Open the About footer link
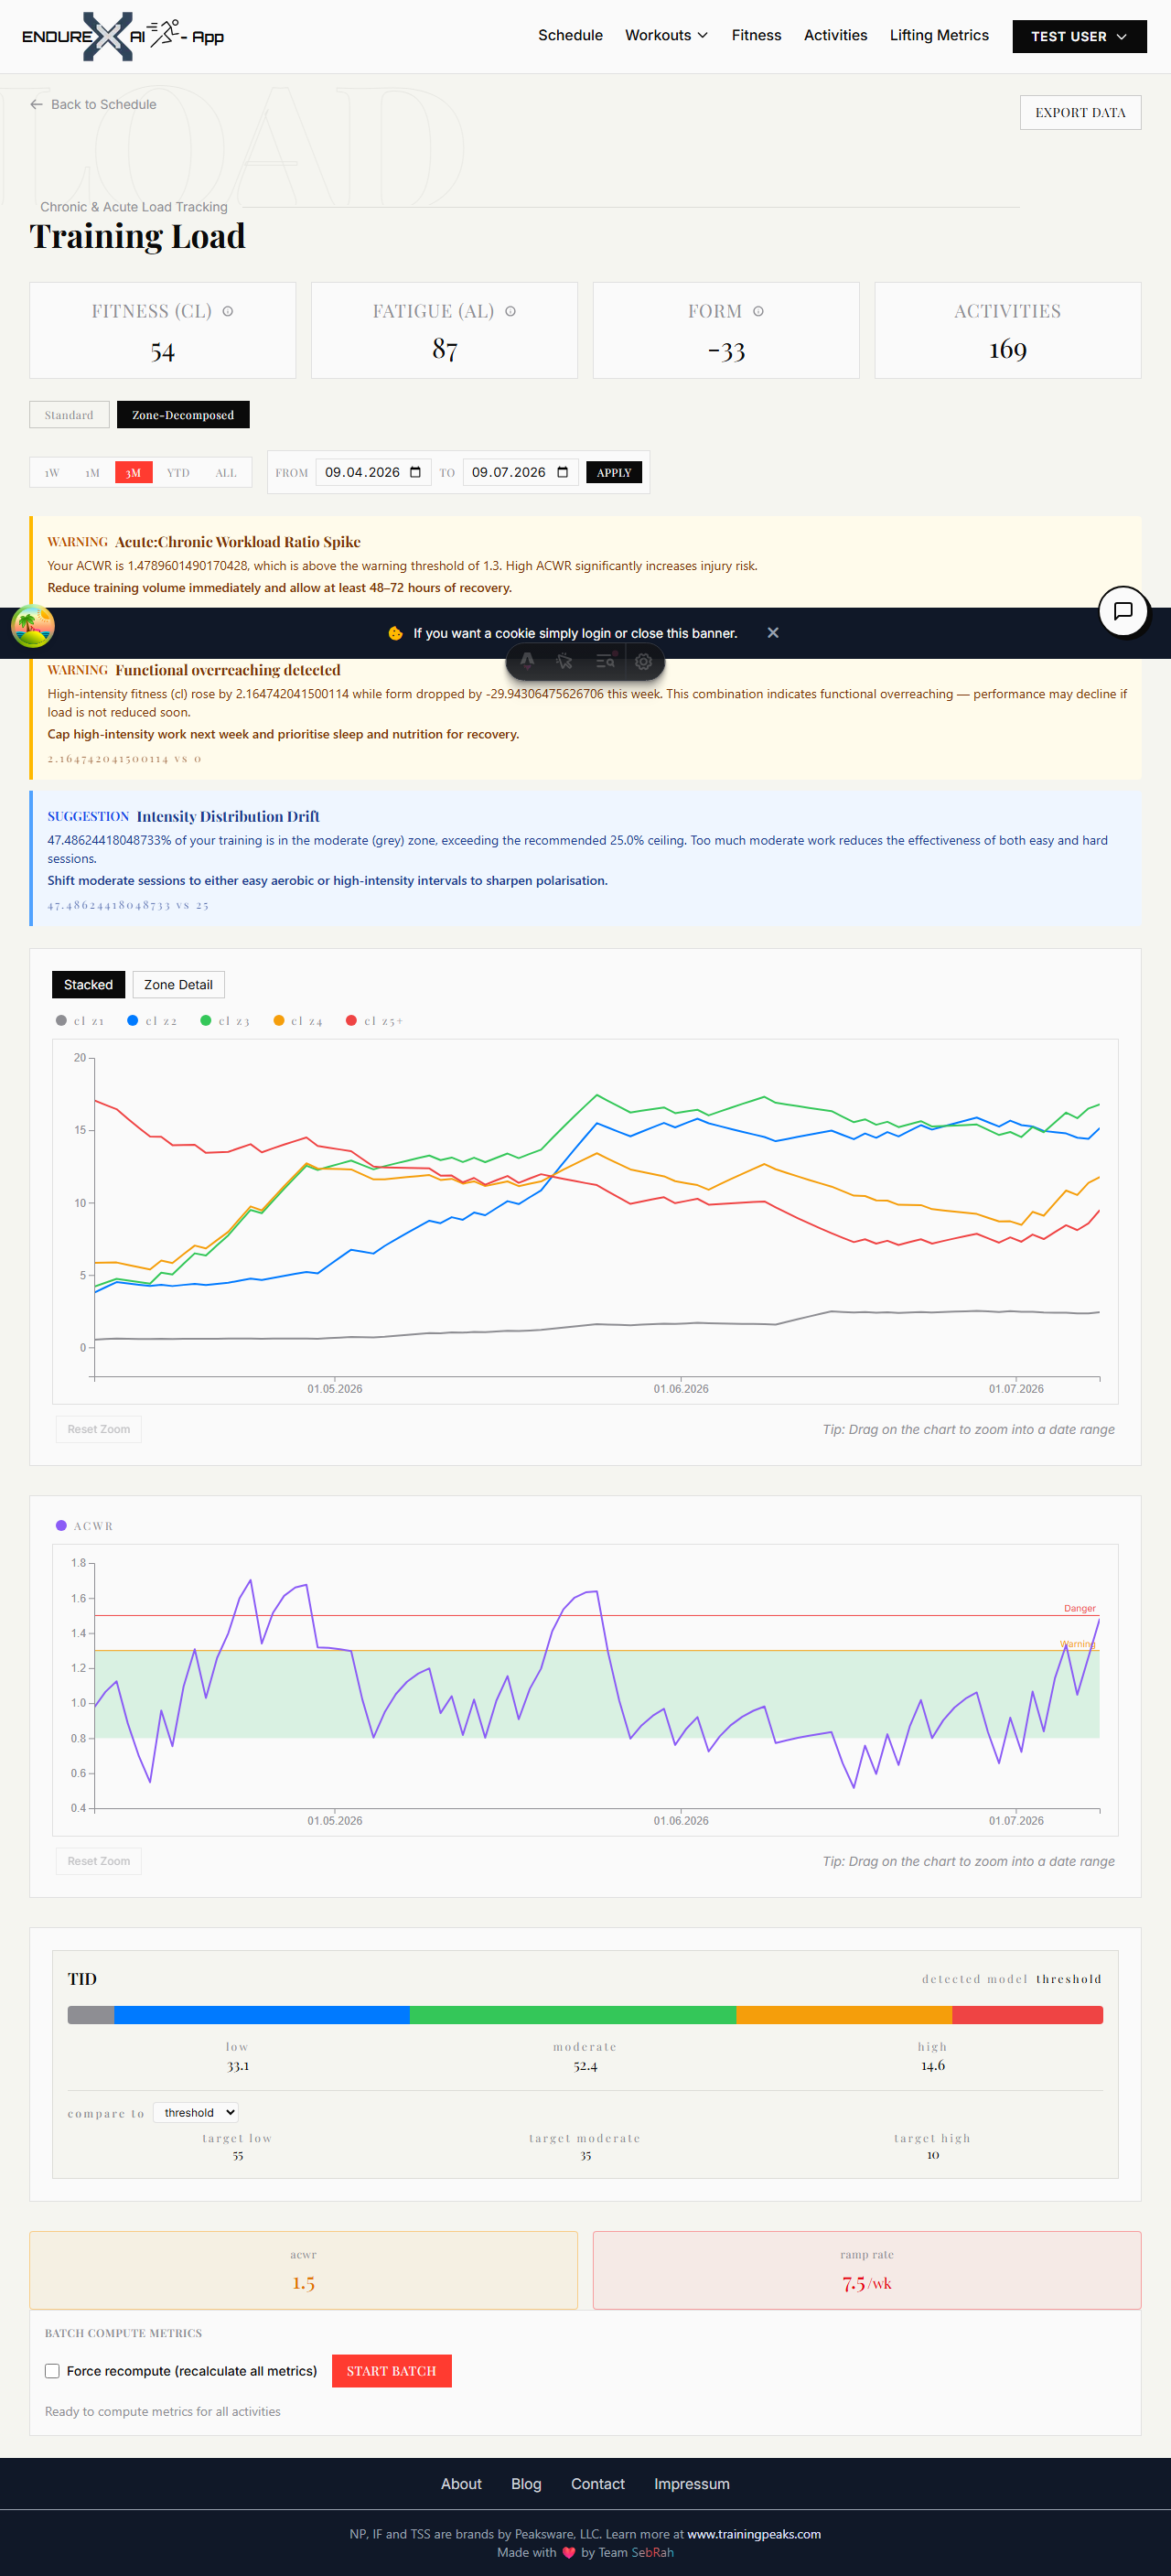This screenshot has height=2576, width=1171. pyautogui.click(x=461, y=2483)
